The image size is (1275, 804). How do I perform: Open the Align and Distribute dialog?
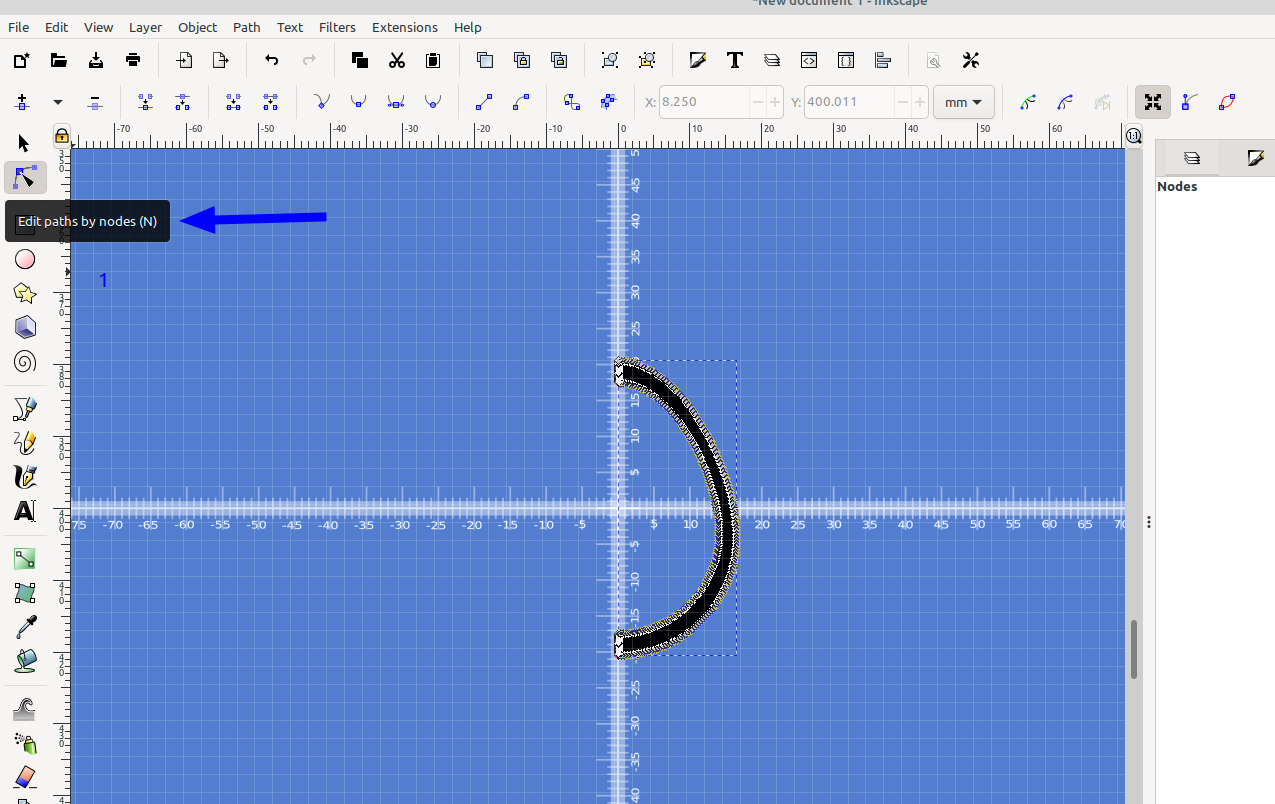[x=882, y=60]
